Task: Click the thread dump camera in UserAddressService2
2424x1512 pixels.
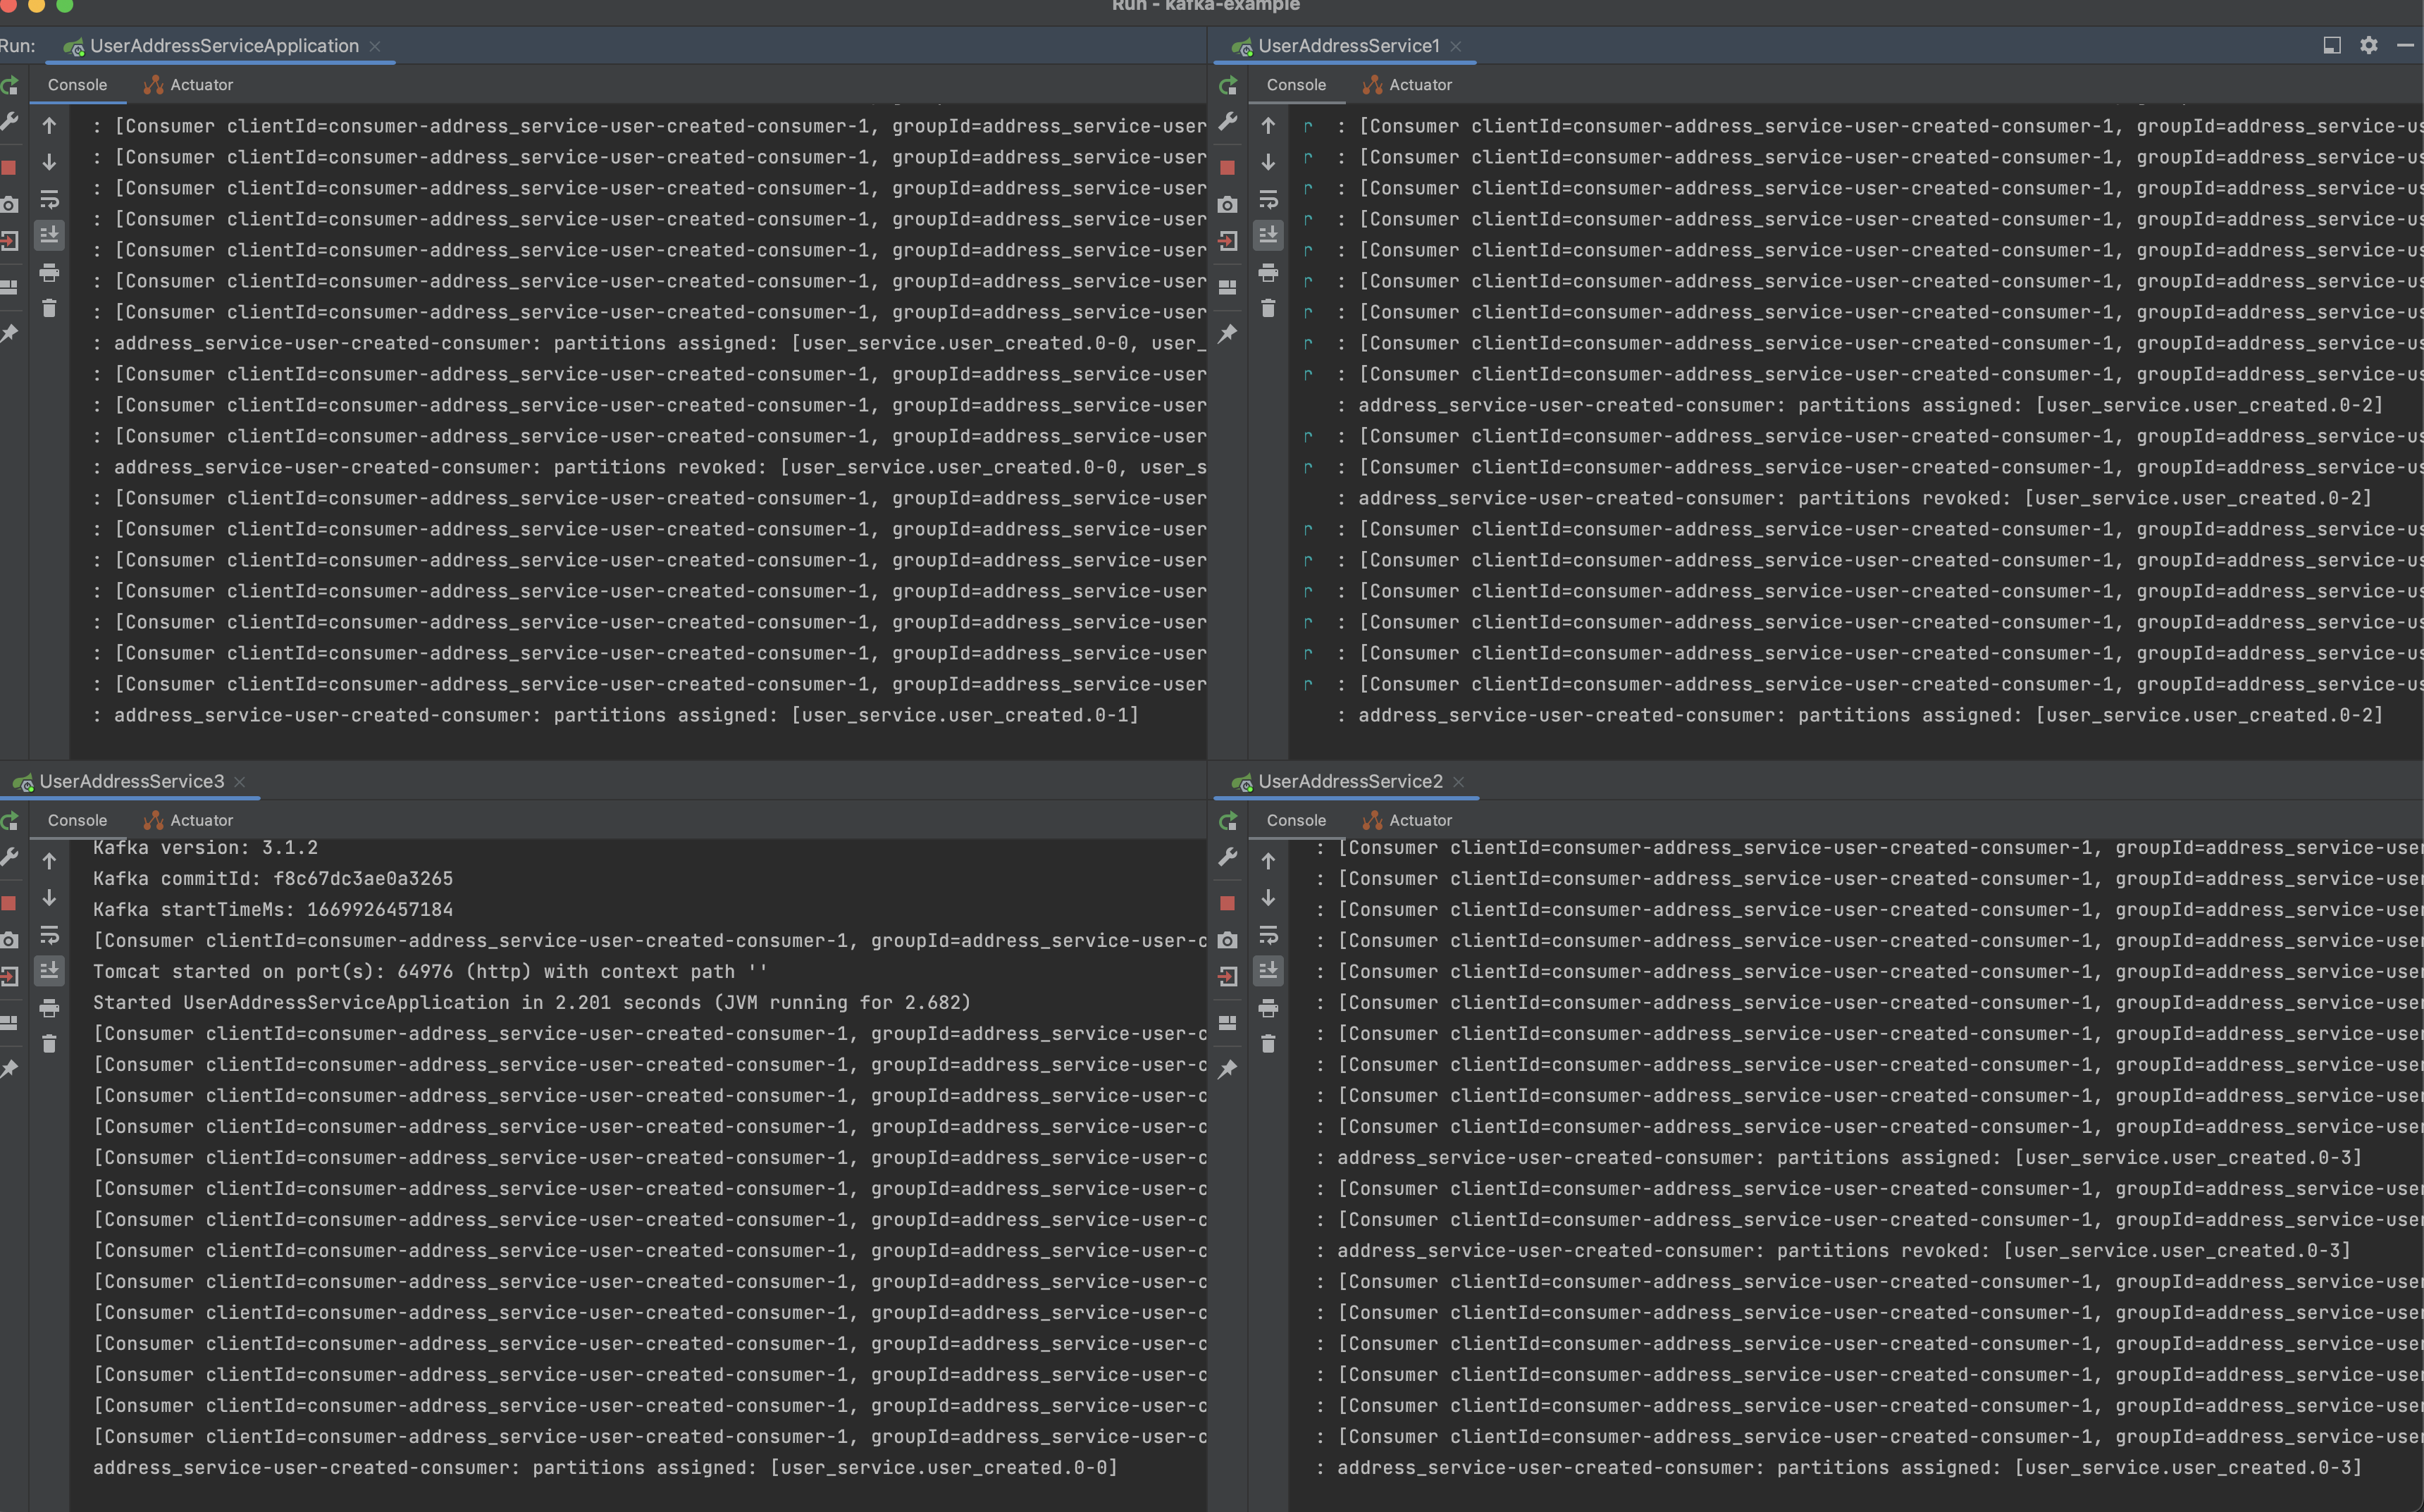Action: 1227,940
